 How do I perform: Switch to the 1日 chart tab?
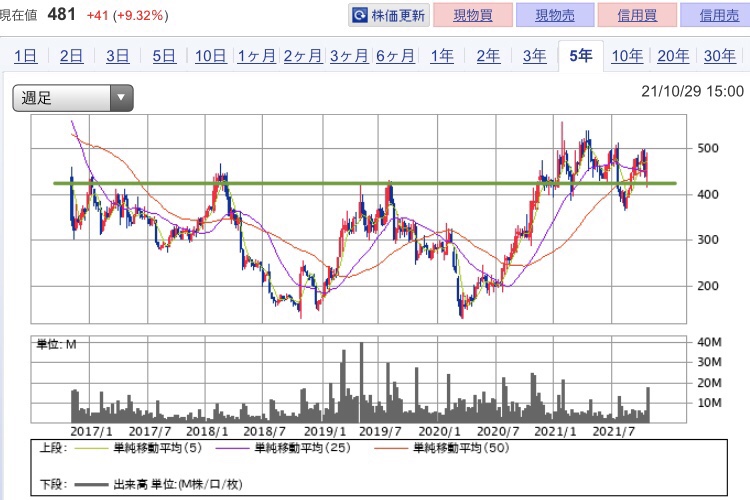[x=25, y=56]
